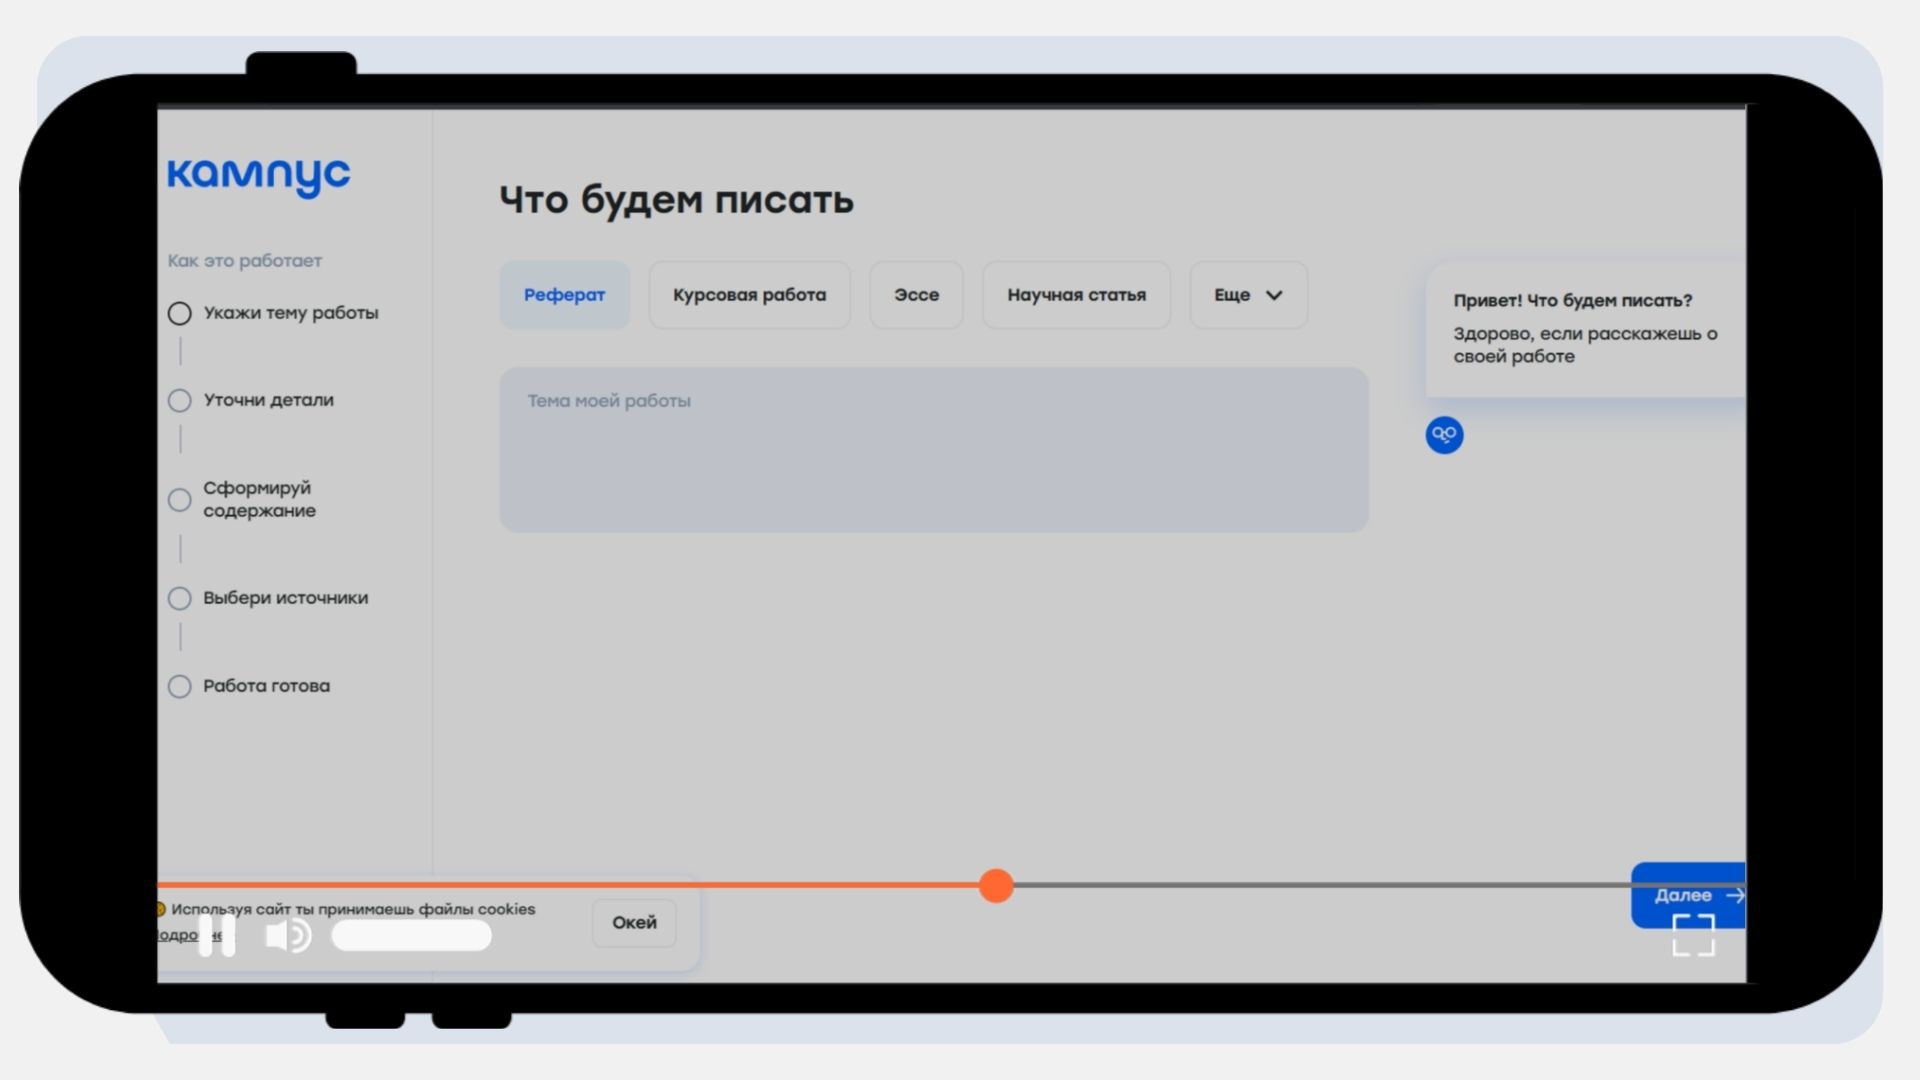Click the blue chat assistant avatar icon
The height and width of the screenshot is (1080, 1920).
pos(1444,435)
